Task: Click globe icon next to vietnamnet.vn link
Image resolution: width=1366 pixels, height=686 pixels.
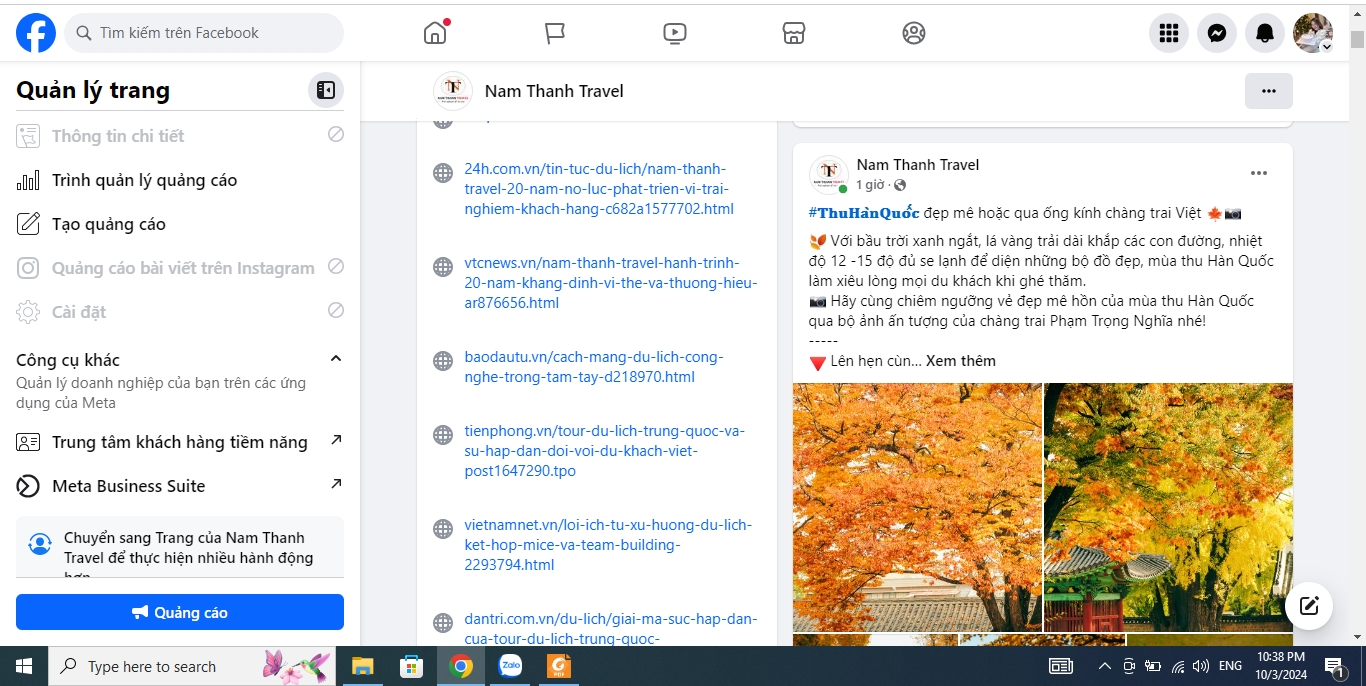Action: click(443, 529)
